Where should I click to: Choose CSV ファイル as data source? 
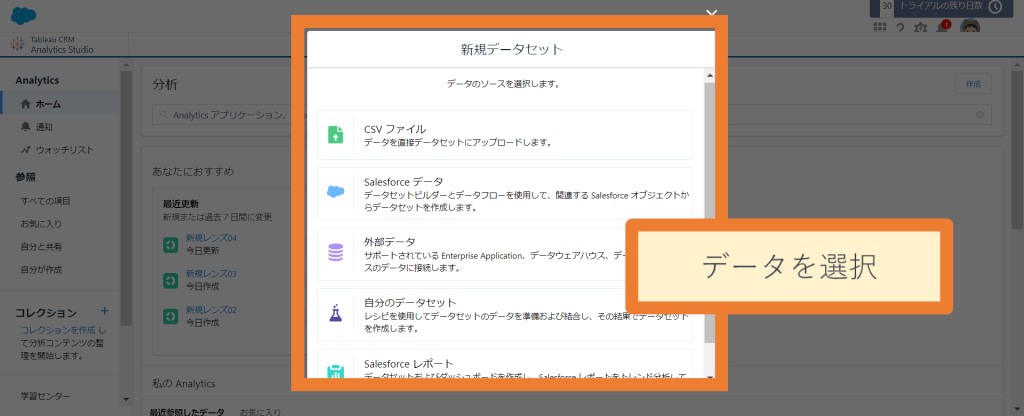click(x=505, y=135)
